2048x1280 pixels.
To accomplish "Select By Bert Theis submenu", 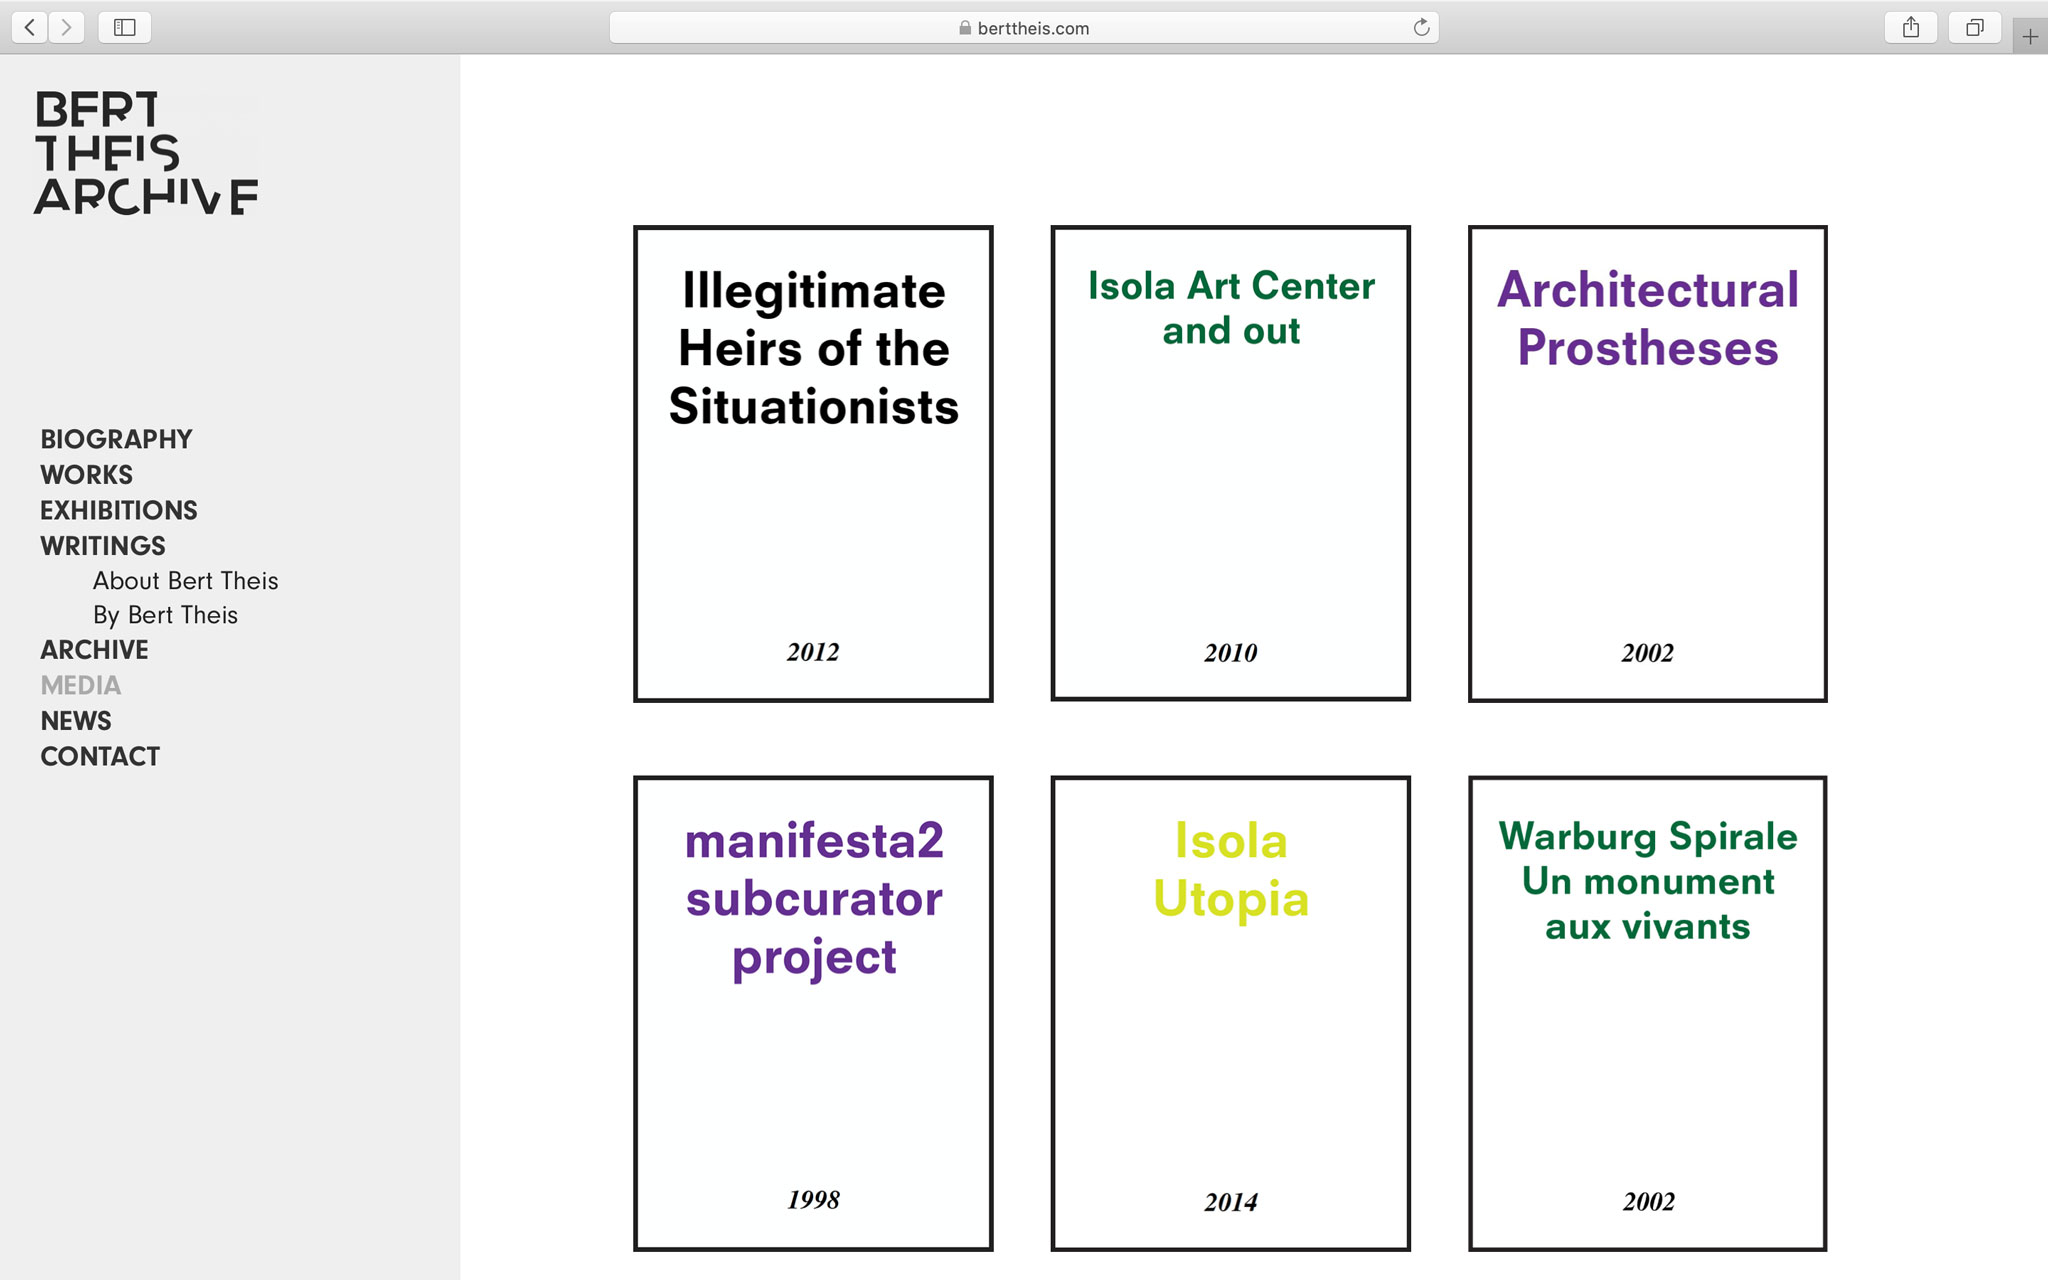I will pos(166,615).
